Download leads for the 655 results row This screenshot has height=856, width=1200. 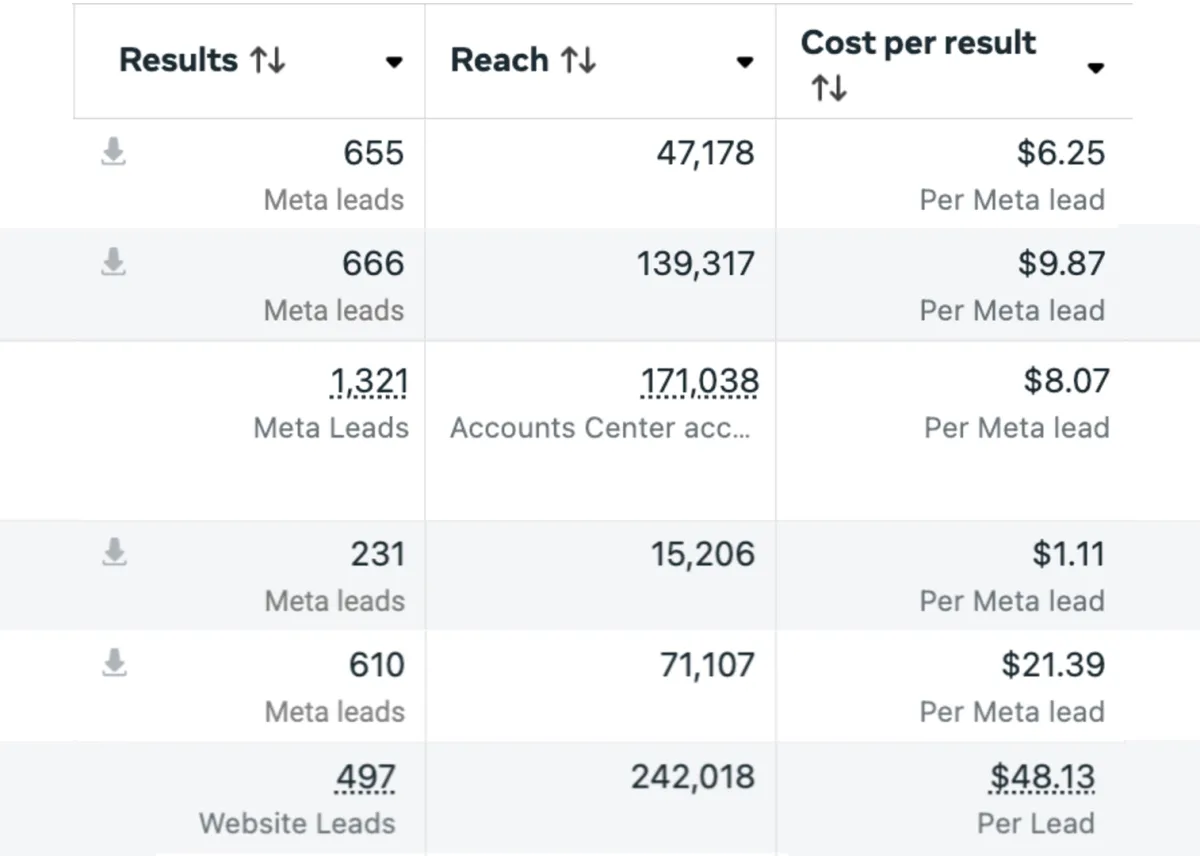click(114, 152)
